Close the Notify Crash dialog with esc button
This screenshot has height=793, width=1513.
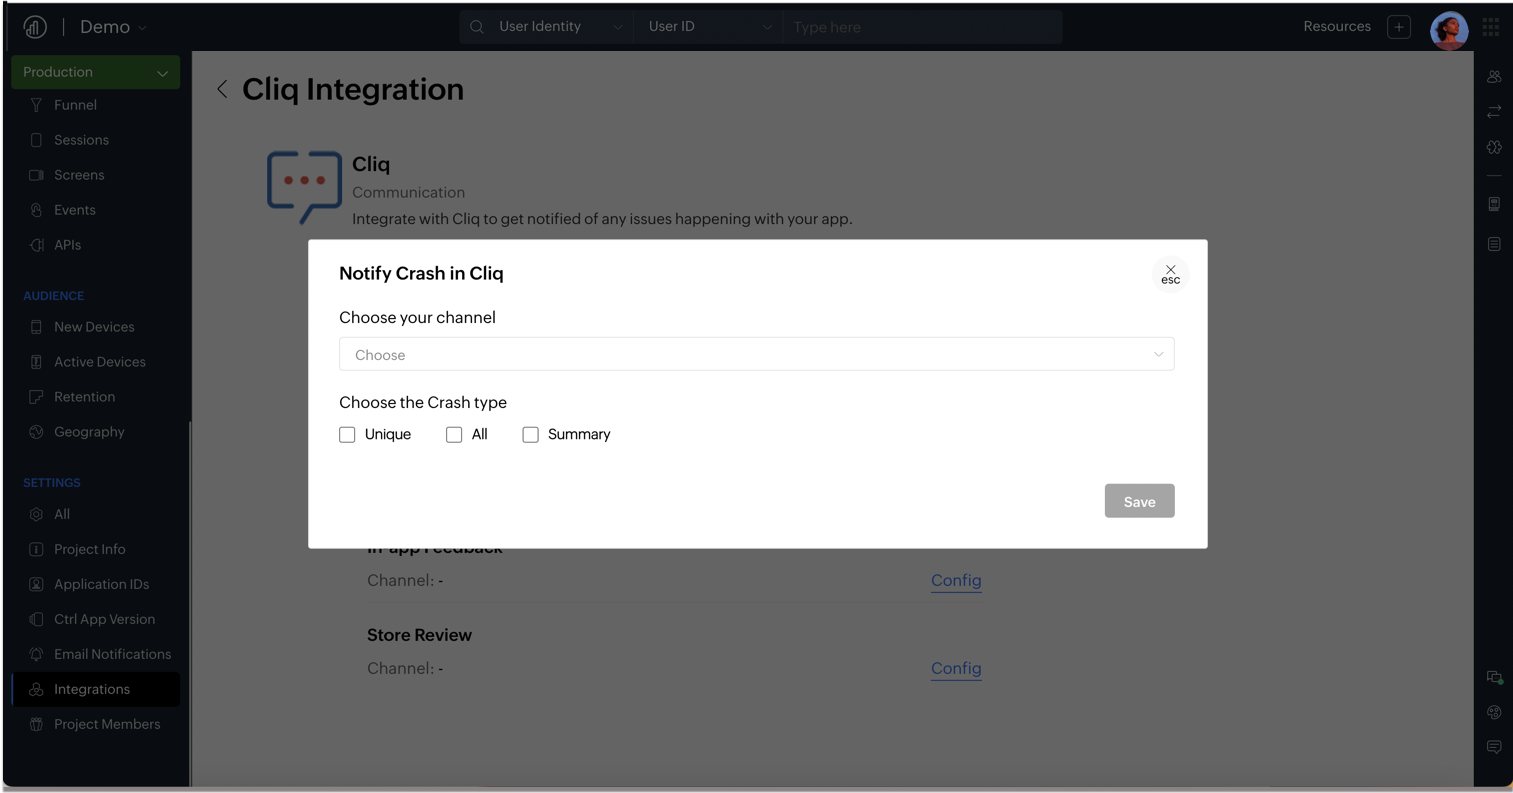(x=1170, y=274)
